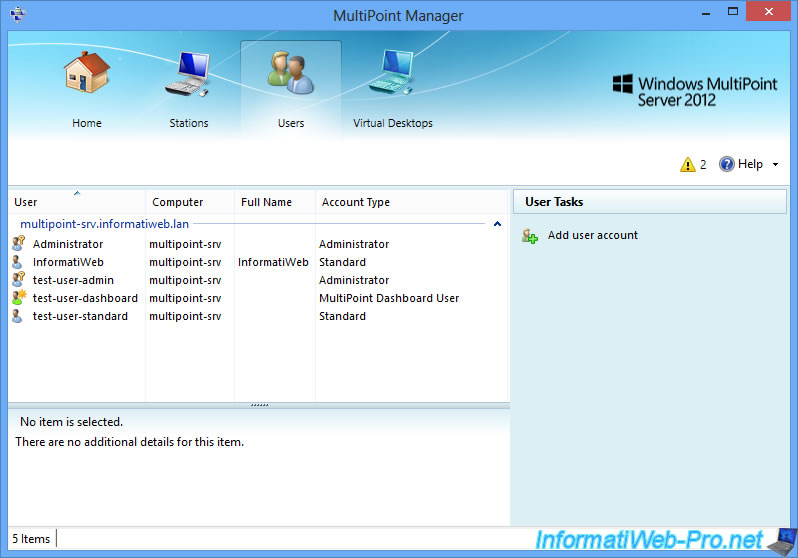
Task: Select the test-user-standard user entry
Action: (x=80, y=316)
